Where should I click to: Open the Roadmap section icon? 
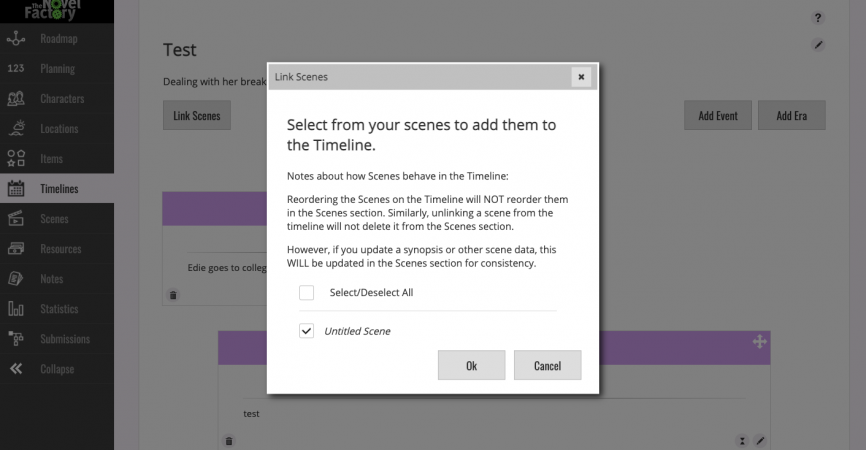pyautogui.click(x=16, y=39)
